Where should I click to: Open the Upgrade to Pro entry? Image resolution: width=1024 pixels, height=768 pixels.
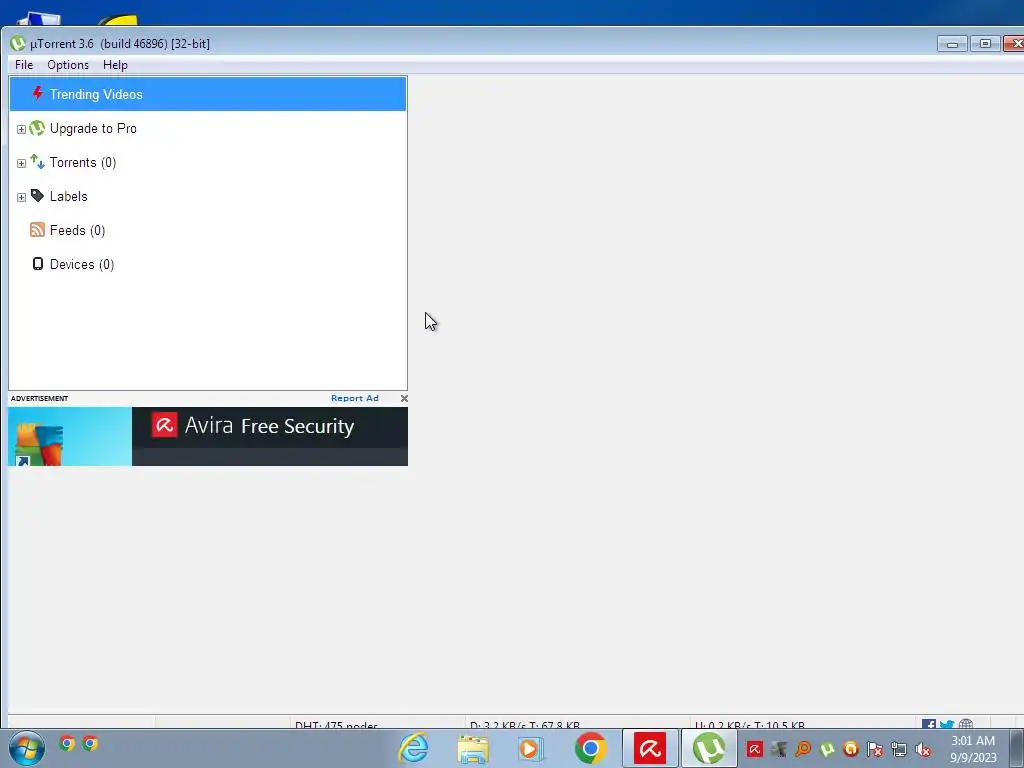tap(93, 129)
